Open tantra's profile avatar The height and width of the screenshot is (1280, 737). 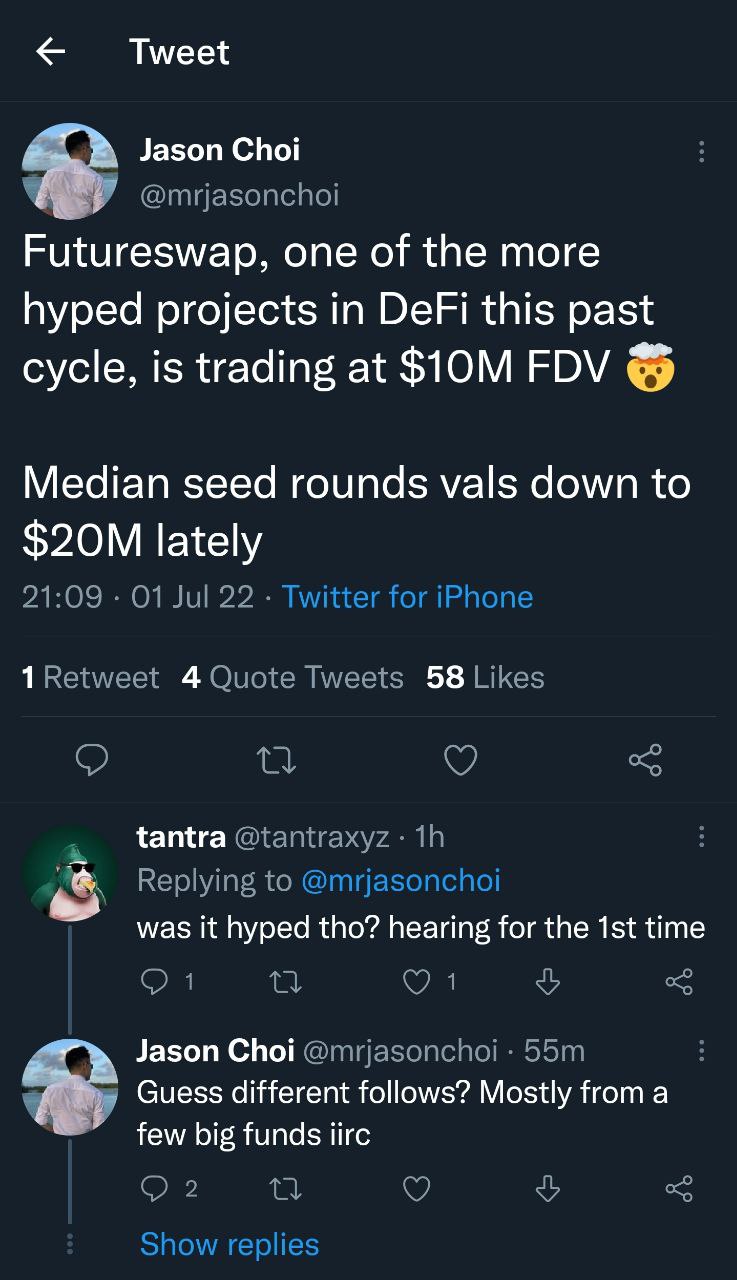click(x=70, y=873)
